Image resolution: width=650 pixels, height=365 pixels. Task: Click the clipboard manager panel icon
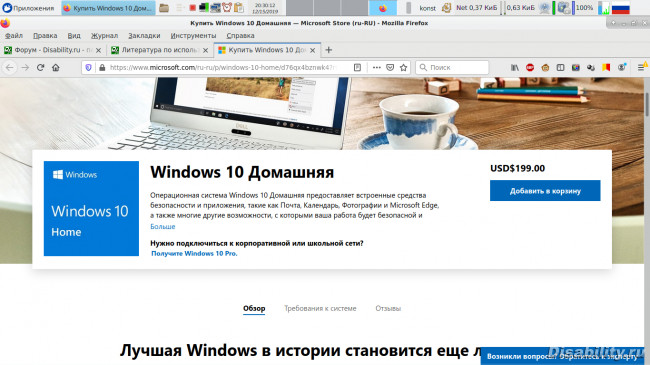239,8
